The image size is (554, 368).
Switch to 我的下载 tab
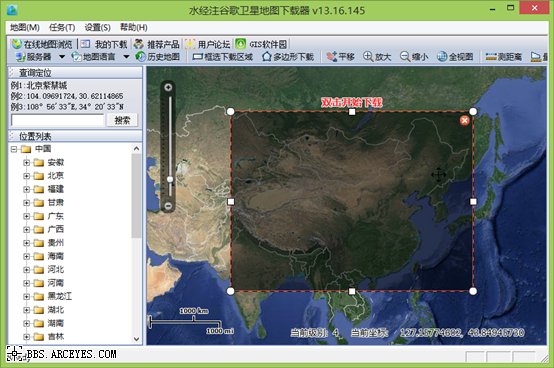(x=104, y=44)
